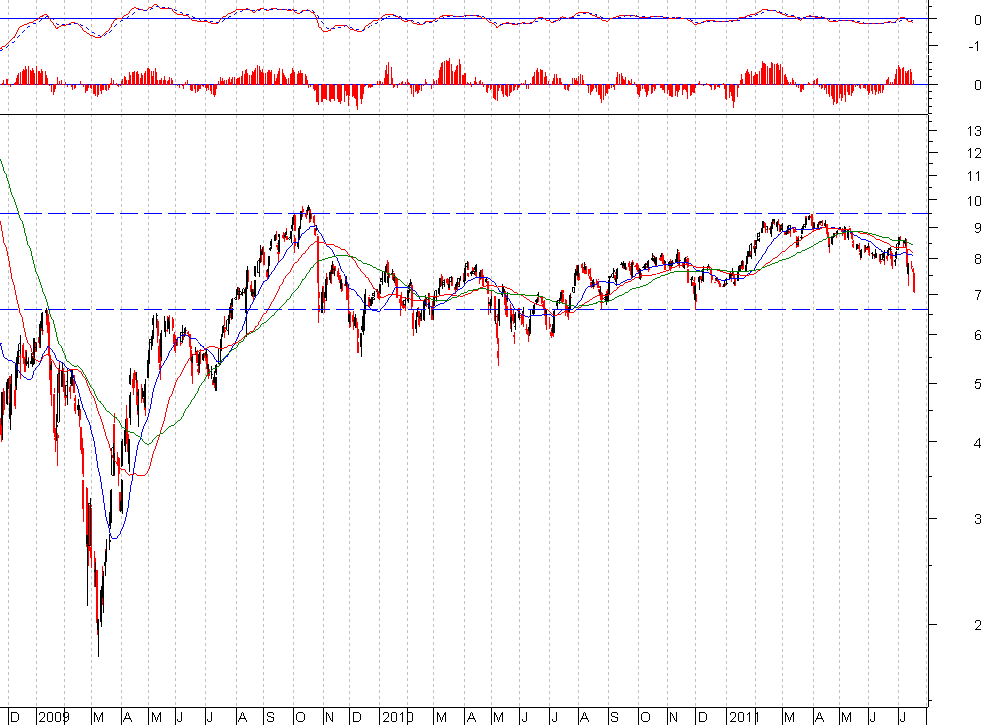Click the 'D' December 2009 axis label

[356, 717]
